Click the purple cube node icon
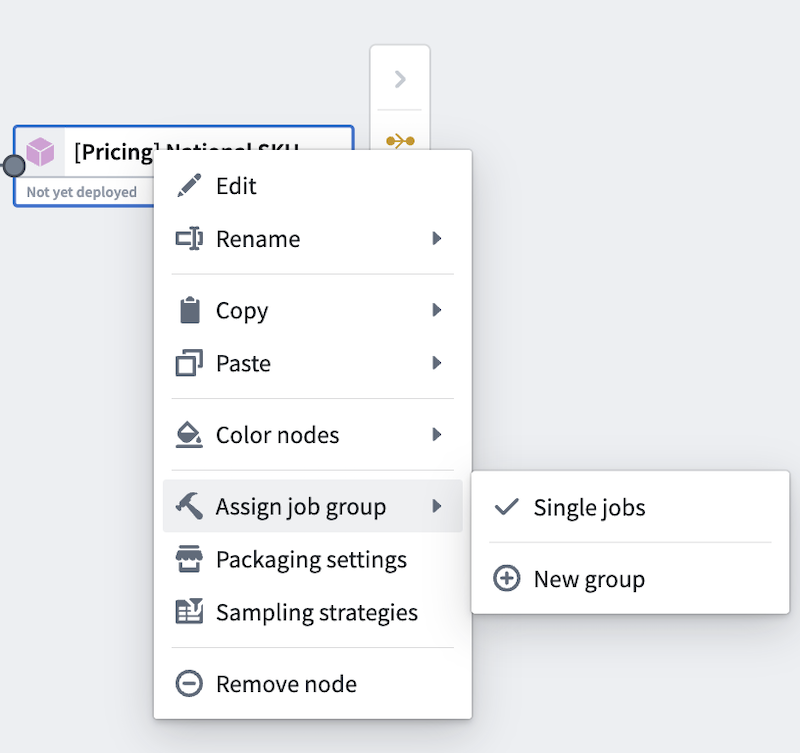This screenshot has height=753, width=800. coord(40,152)
